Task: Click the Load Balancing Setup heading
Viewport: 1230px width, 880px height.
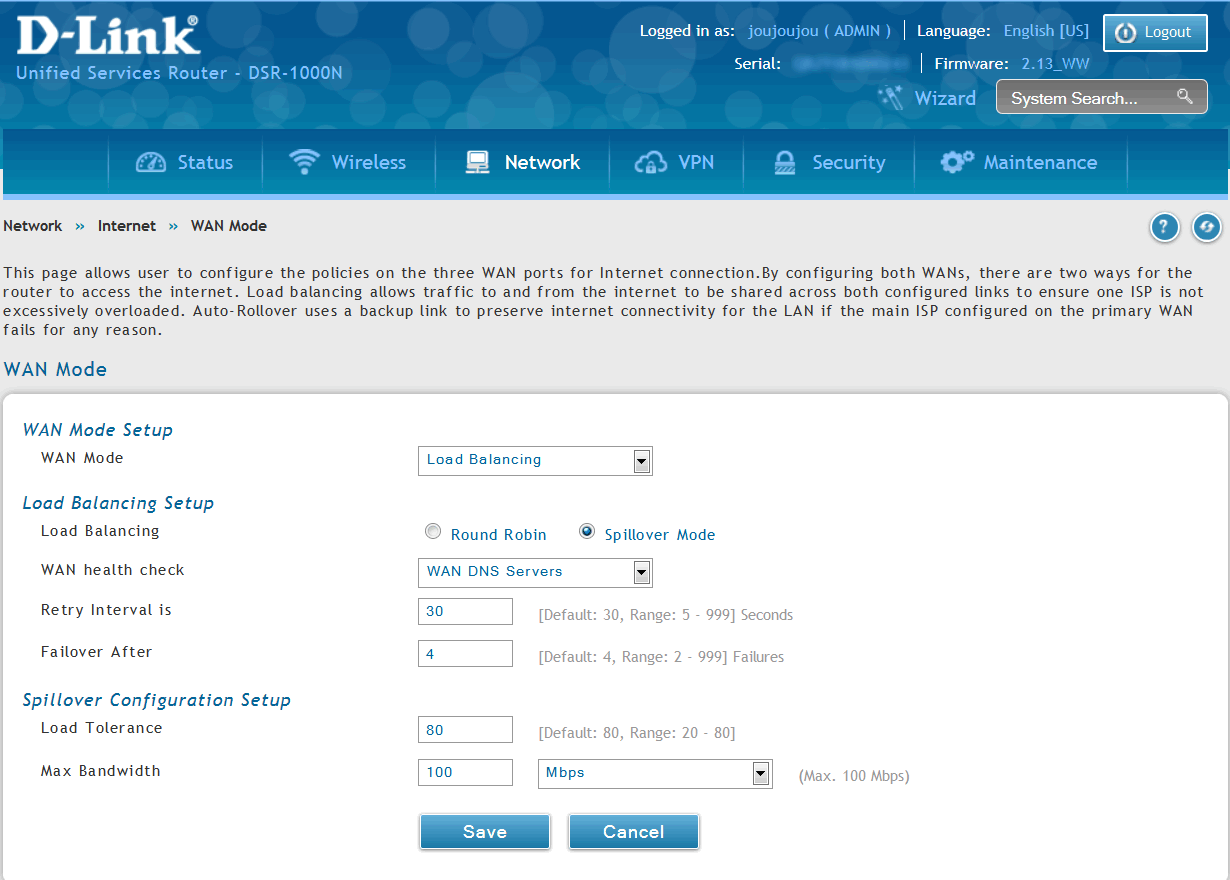Action: click(x=118, y=503)
